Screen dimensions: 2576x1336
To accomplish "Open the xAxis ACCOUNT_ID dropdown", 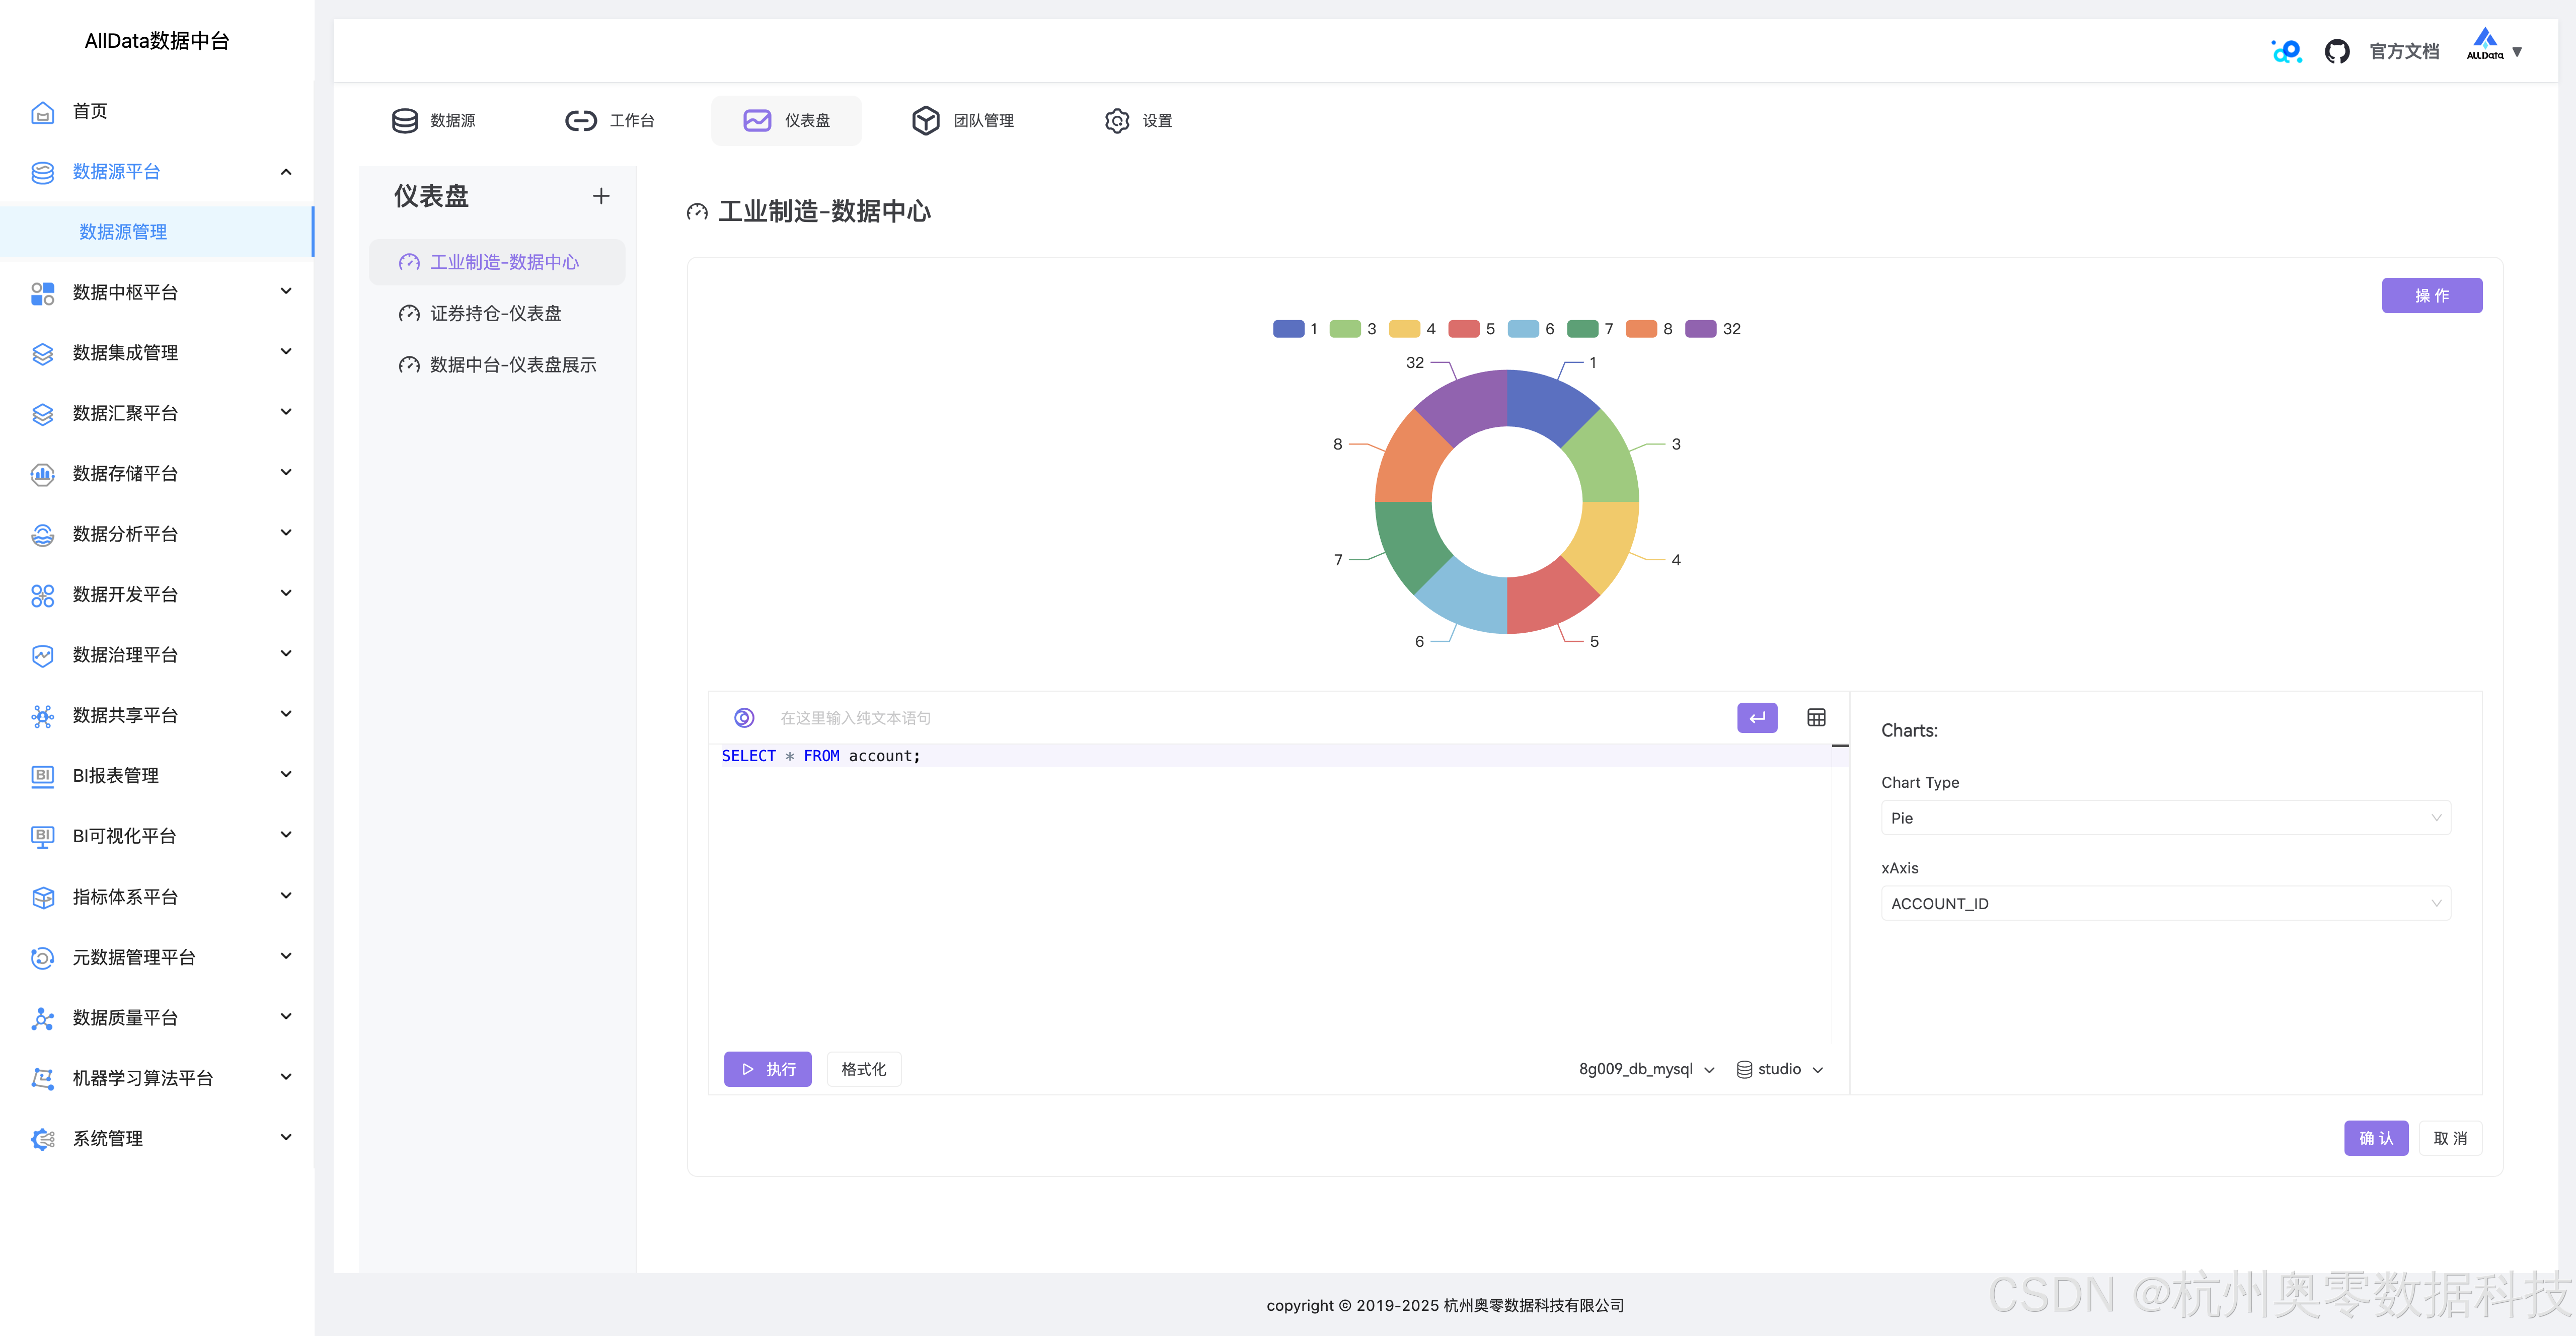I will (x=2165, y=903).
